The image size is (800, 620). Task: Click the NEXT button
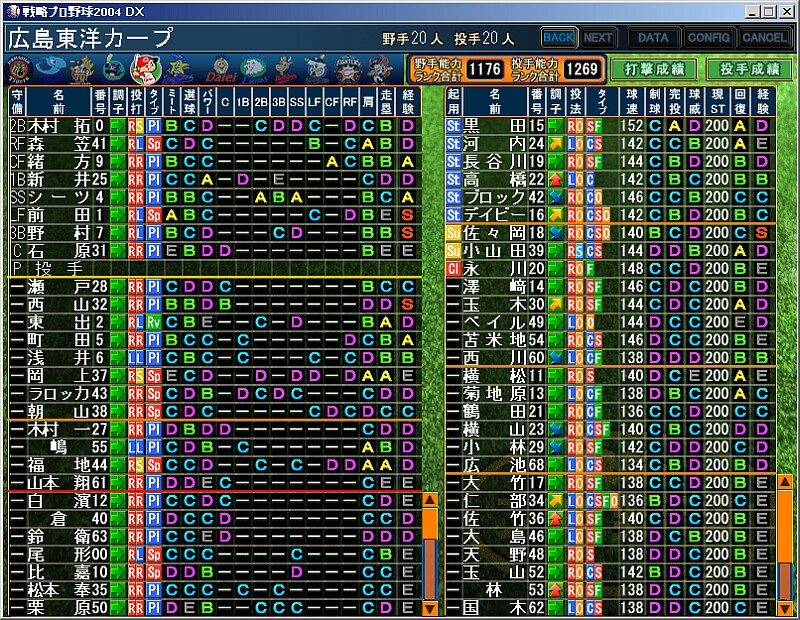(x=598, y=38)
